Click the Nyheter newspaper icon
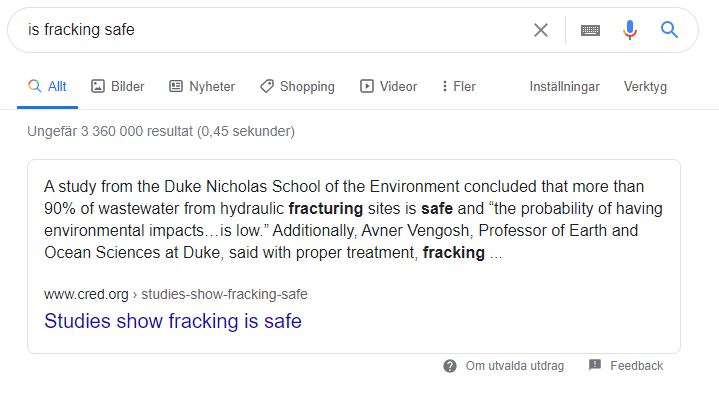The width and height of the screenshot is (719, 402). coord(176,87)
